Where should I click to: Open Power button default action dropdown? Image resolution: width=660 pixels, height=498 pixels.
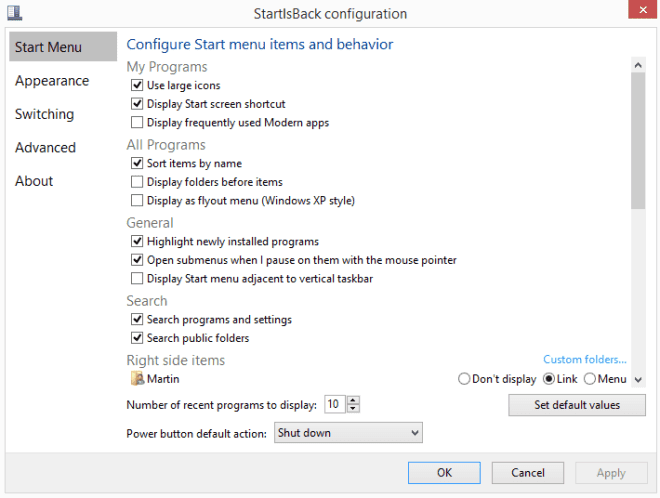pos(348,433)
